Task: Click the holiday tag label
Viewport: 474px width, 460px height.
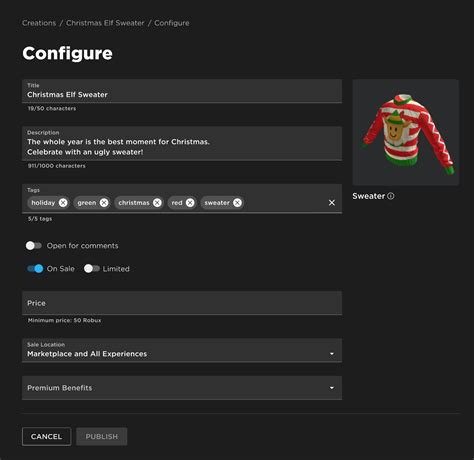Action: click(x=43, y=203)
